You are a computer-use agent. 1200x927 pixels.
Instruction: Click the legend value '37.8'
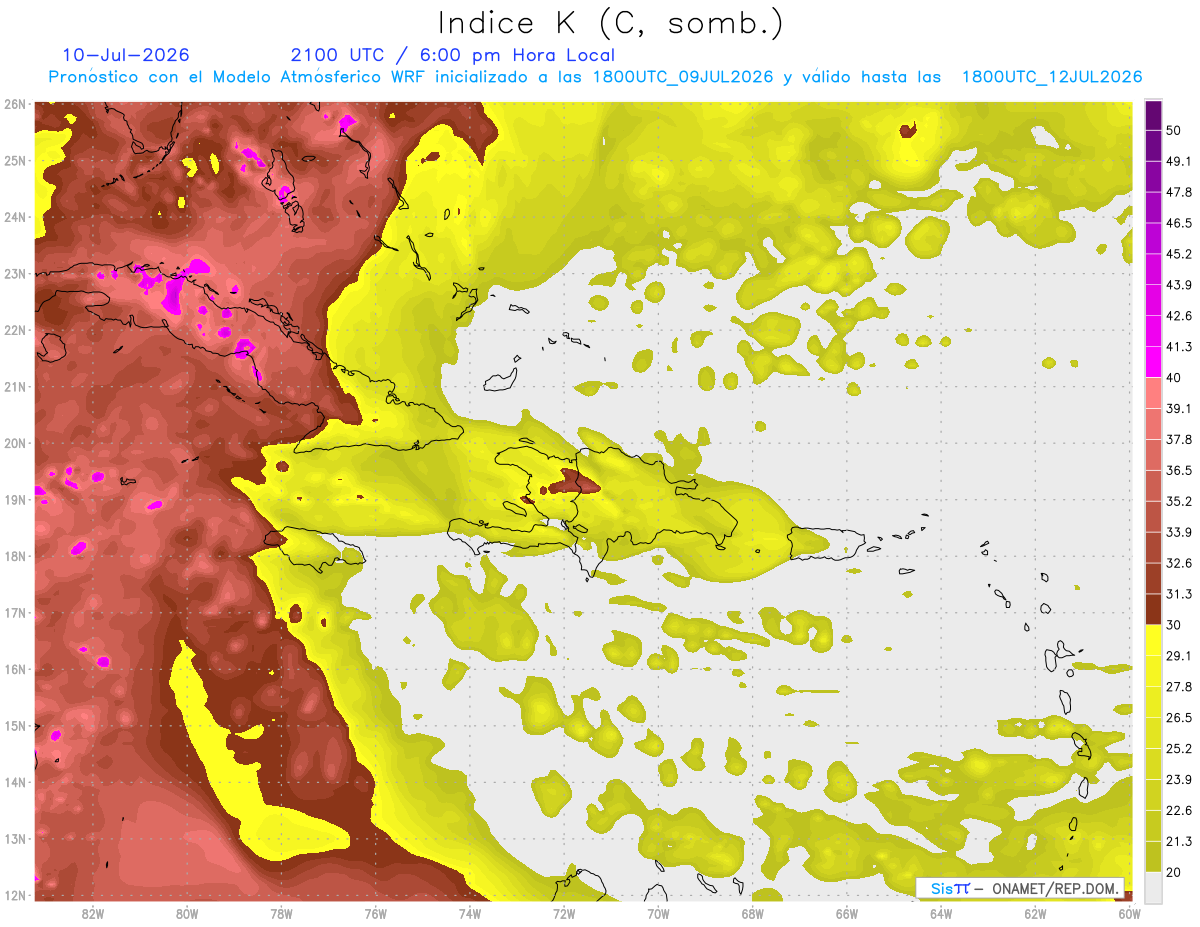pyautogui.click(x=1179, y=439)
